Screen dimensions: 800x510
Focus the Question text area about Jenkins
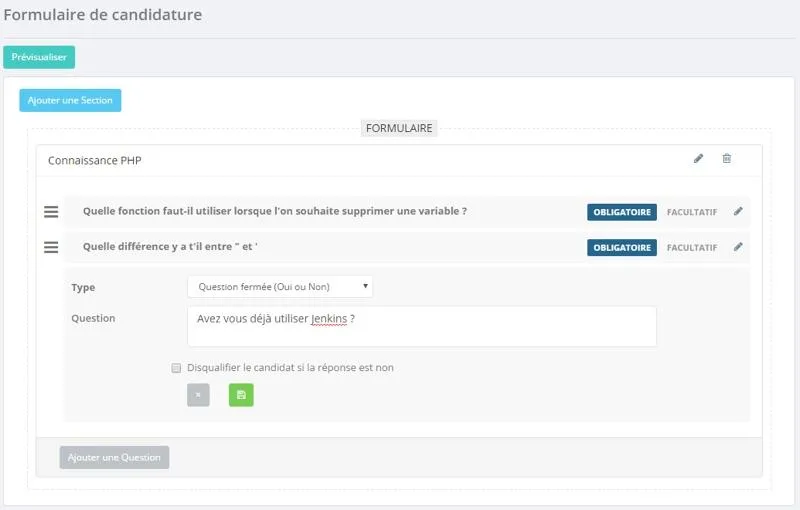(x=422, y=326)
